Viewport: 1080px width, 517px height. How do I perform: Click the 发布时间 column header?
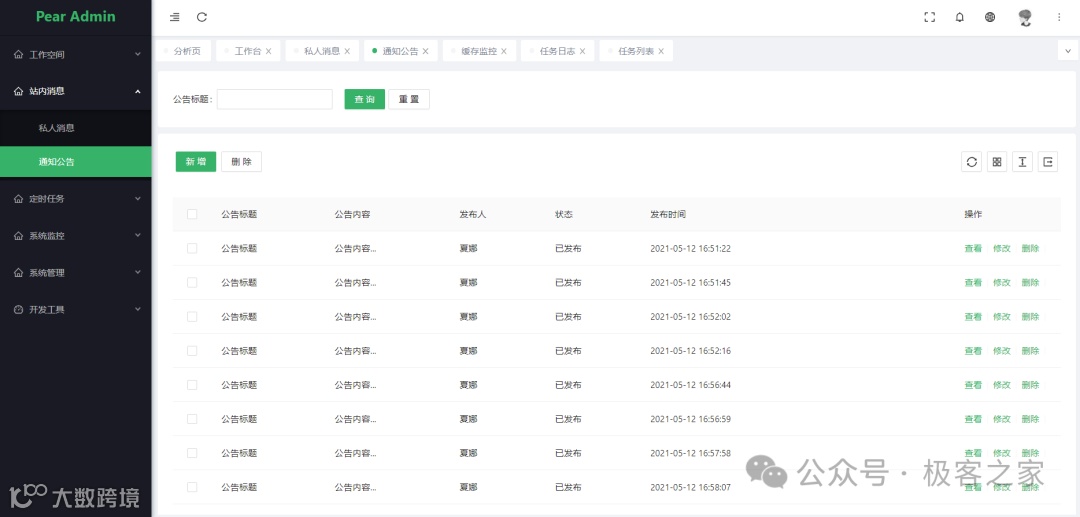(x=668, y=214)
